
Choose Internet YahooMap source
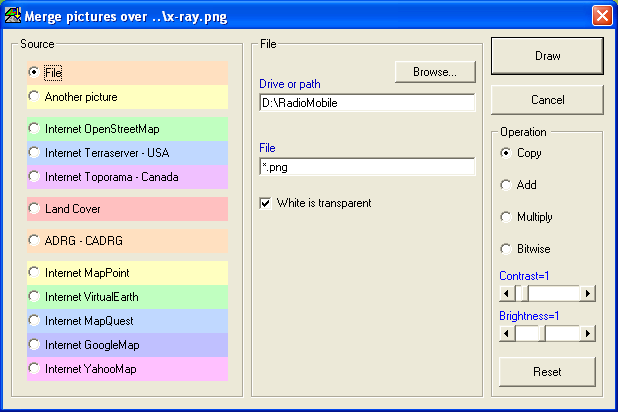pos(34,369)
